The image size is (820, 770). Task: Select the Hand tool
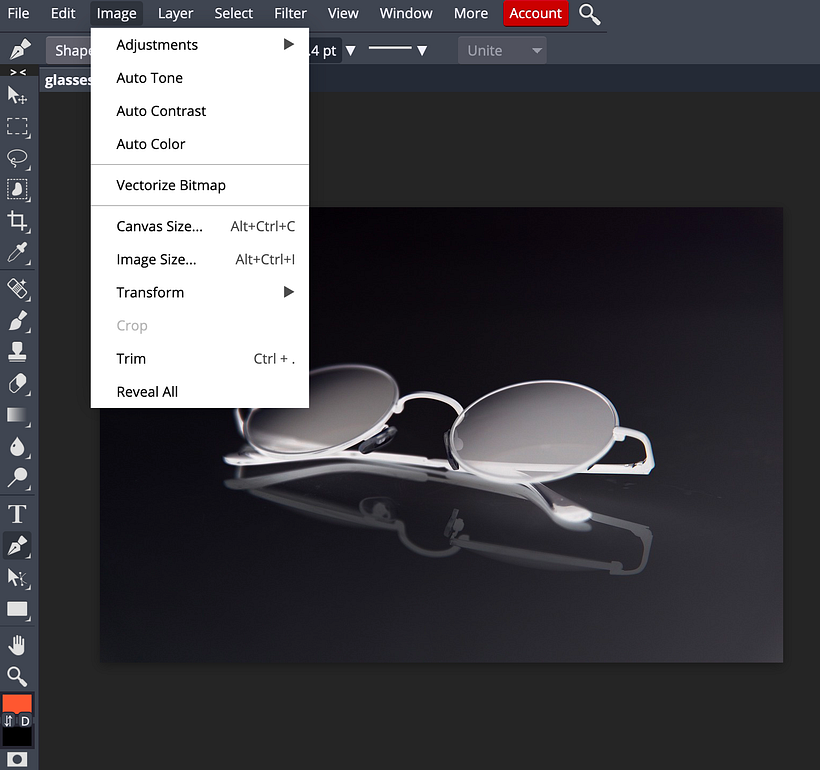(x=17, y=646)
